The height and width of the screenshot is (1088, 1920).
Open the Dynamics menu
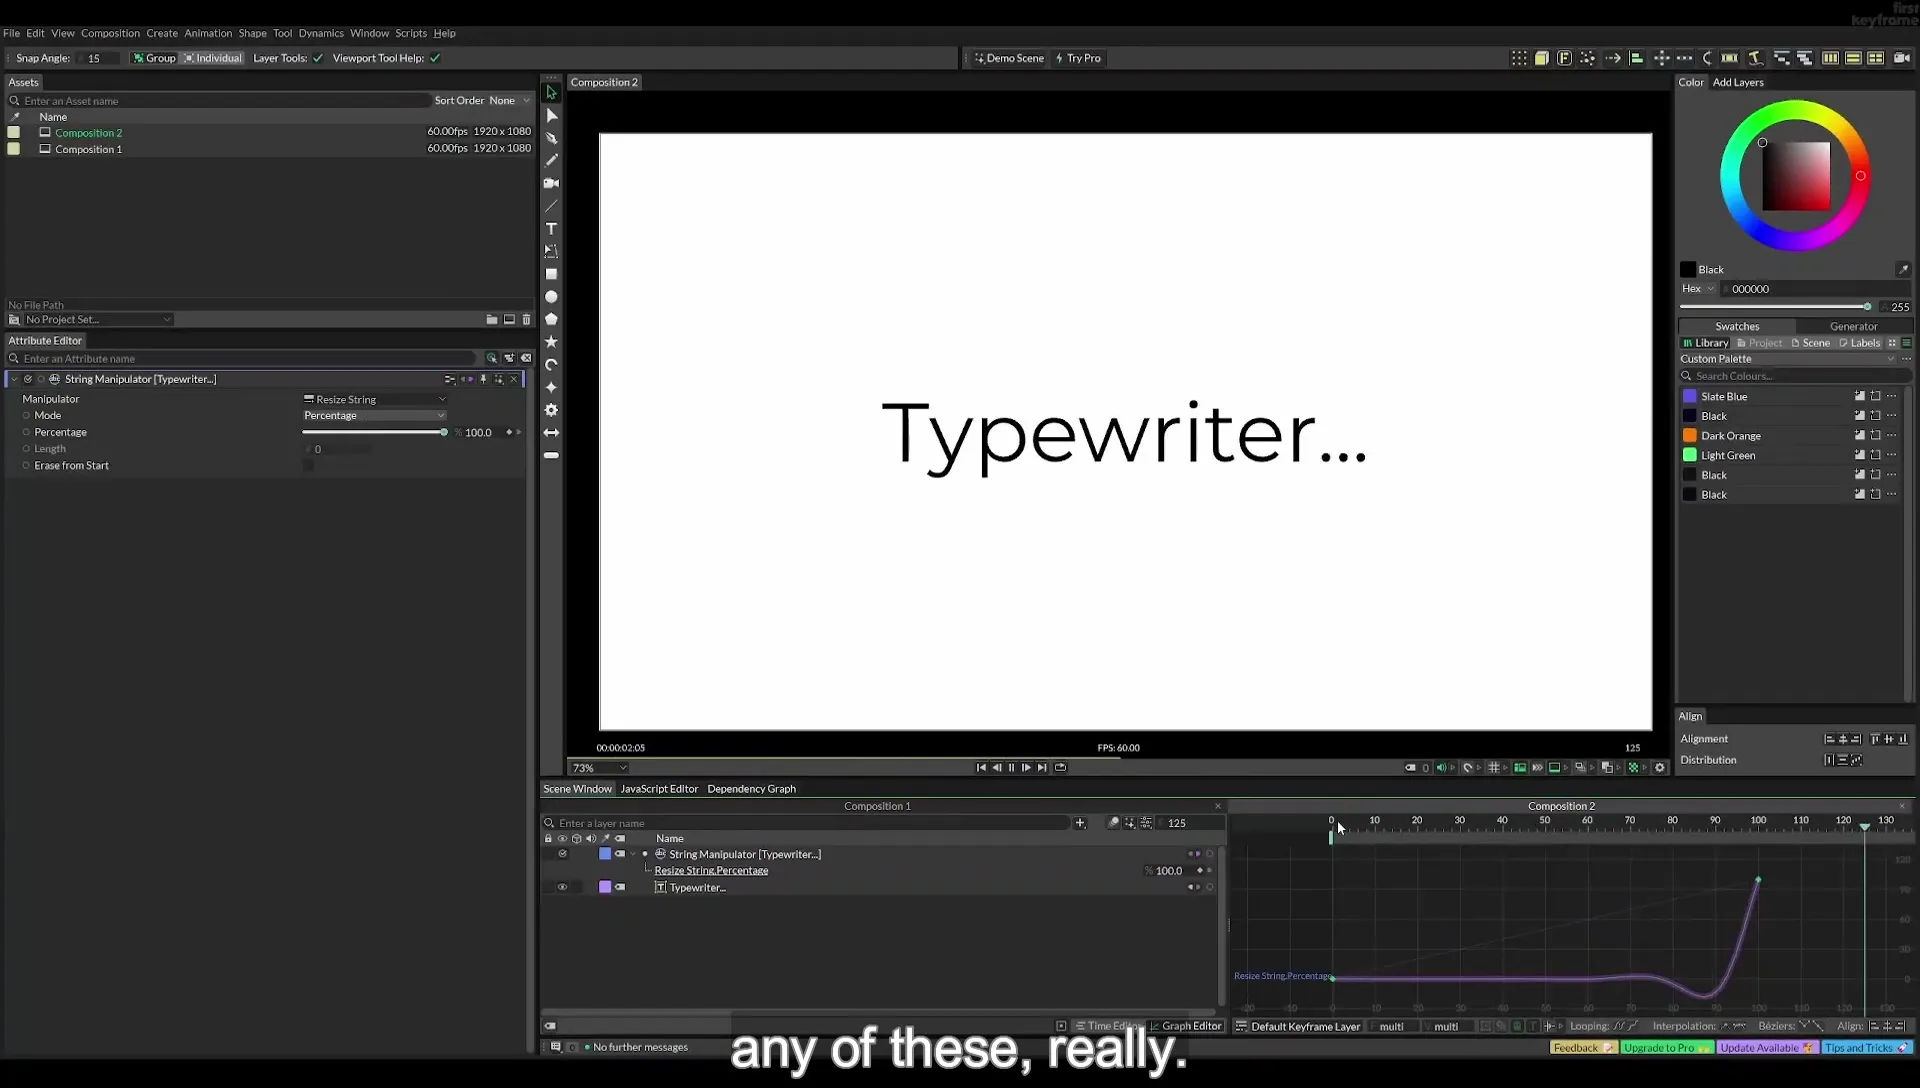point(321,33)
